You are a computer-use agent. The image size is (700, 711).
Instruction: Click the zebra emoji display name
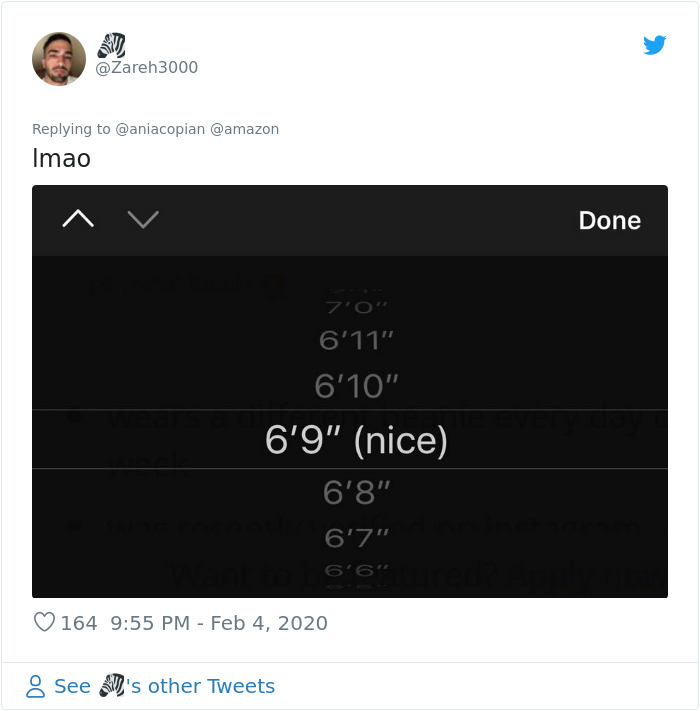click(111, 45)
